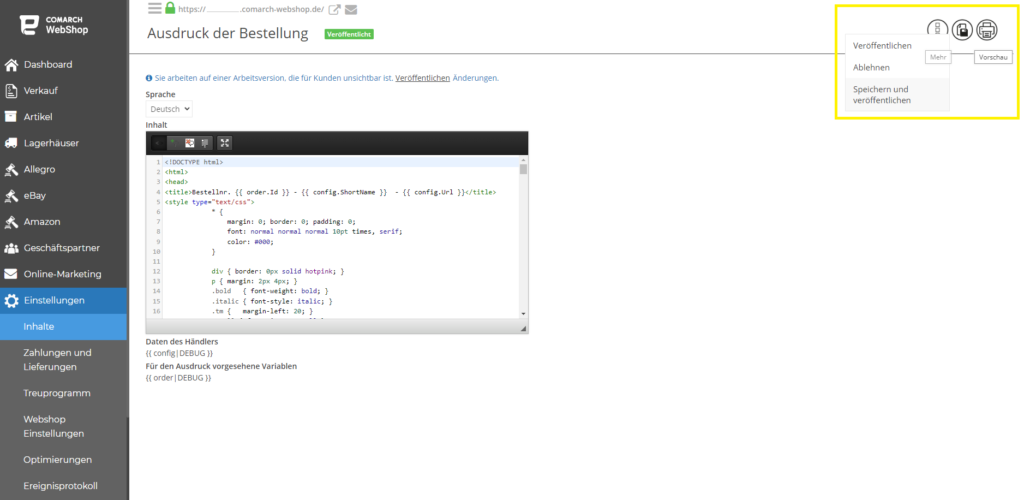This screenshot has width=1024, height=500.
Task: Go to Artikel in the sidebar
Action: point(64,117)
